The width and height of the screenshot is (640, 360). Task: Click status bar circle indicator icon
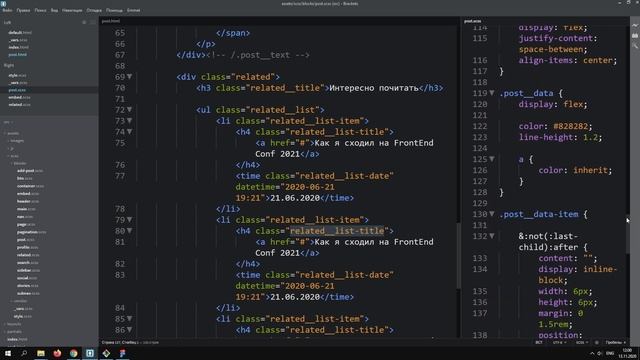click(x=597, y=342)
